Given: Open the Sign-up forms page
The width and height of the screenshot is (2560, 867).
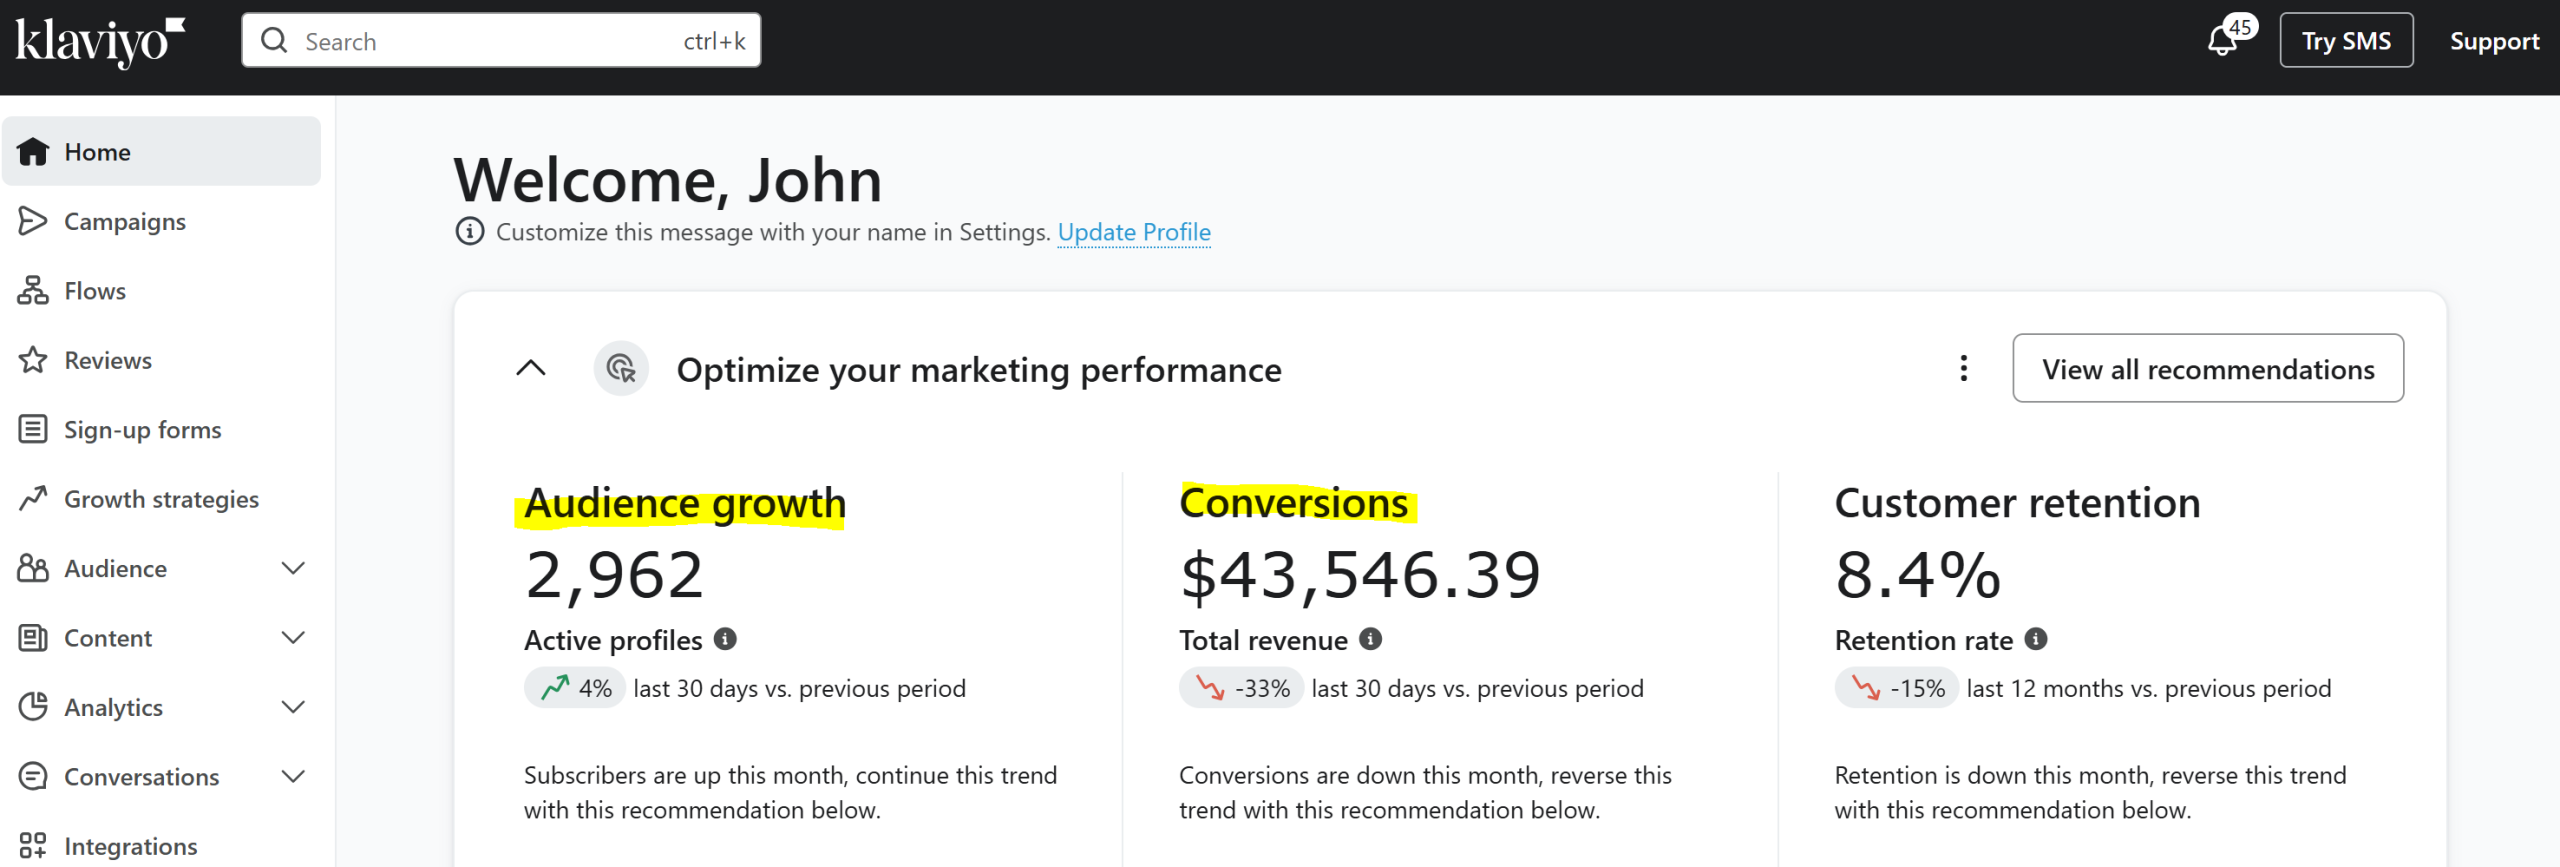Looking at the screenshot, I should tap(142, 430).
